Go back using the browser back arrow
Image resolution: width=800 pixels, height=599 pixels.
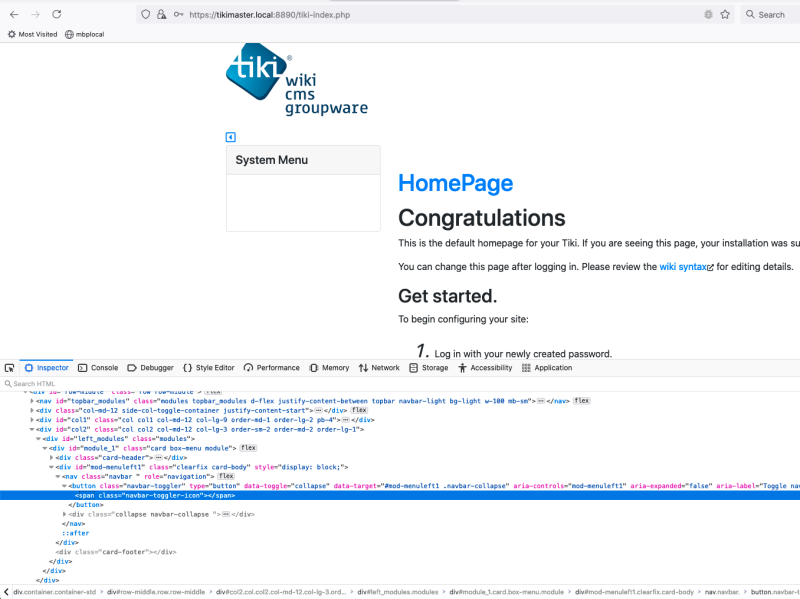point(14,14)
